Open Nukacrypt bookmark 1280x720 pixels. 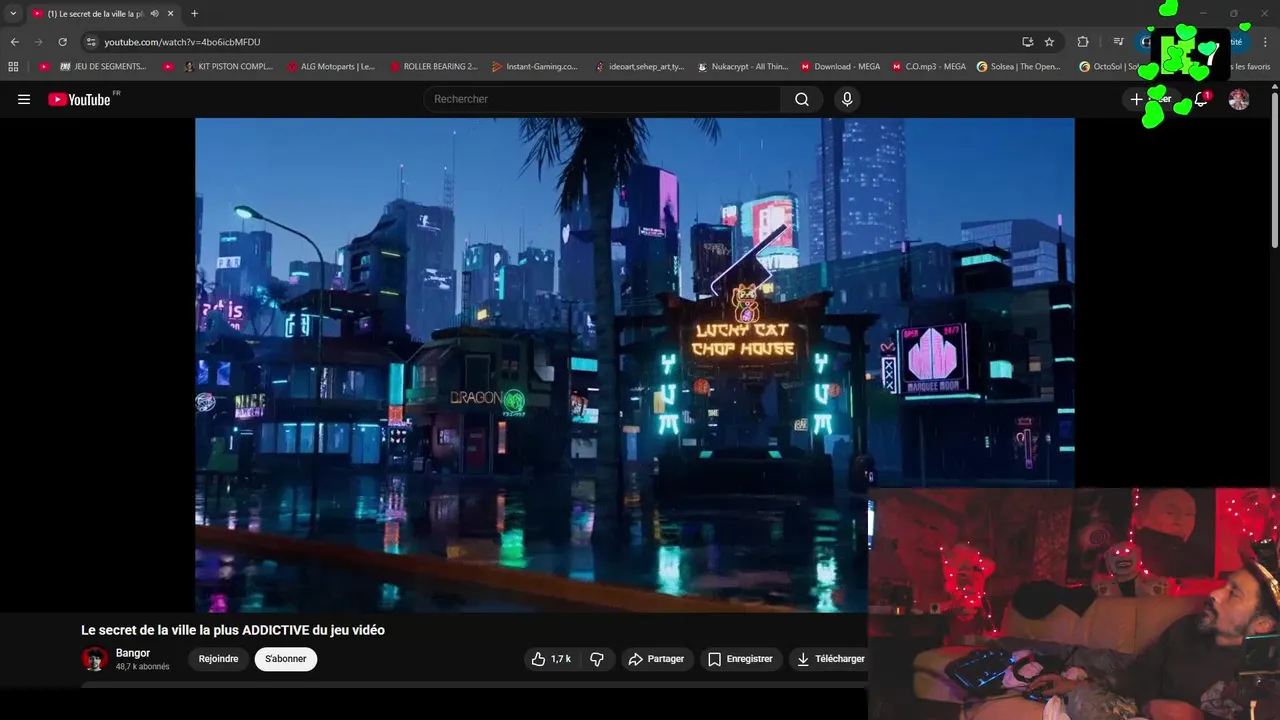742,67
